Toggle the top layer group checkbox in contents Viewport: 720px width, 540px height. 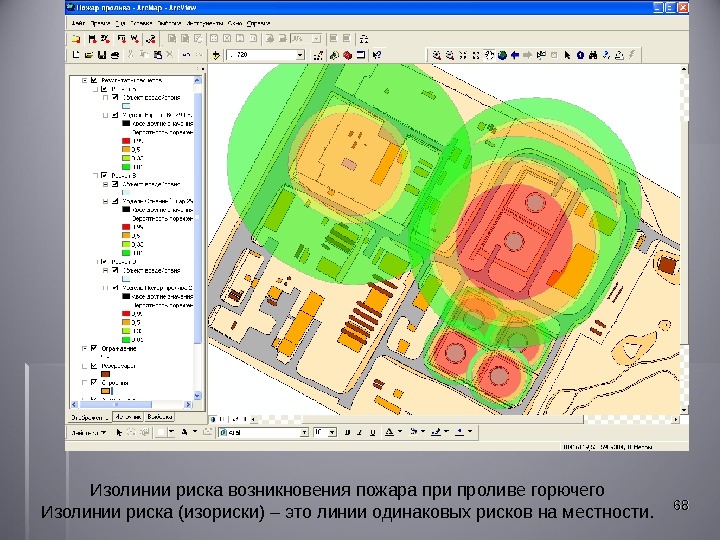(94, 80)
